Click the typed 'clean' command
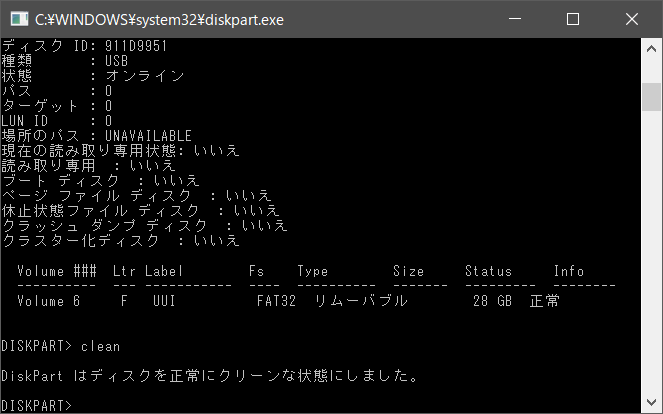The height and width of the screenshot is (414, 663). 100,346
